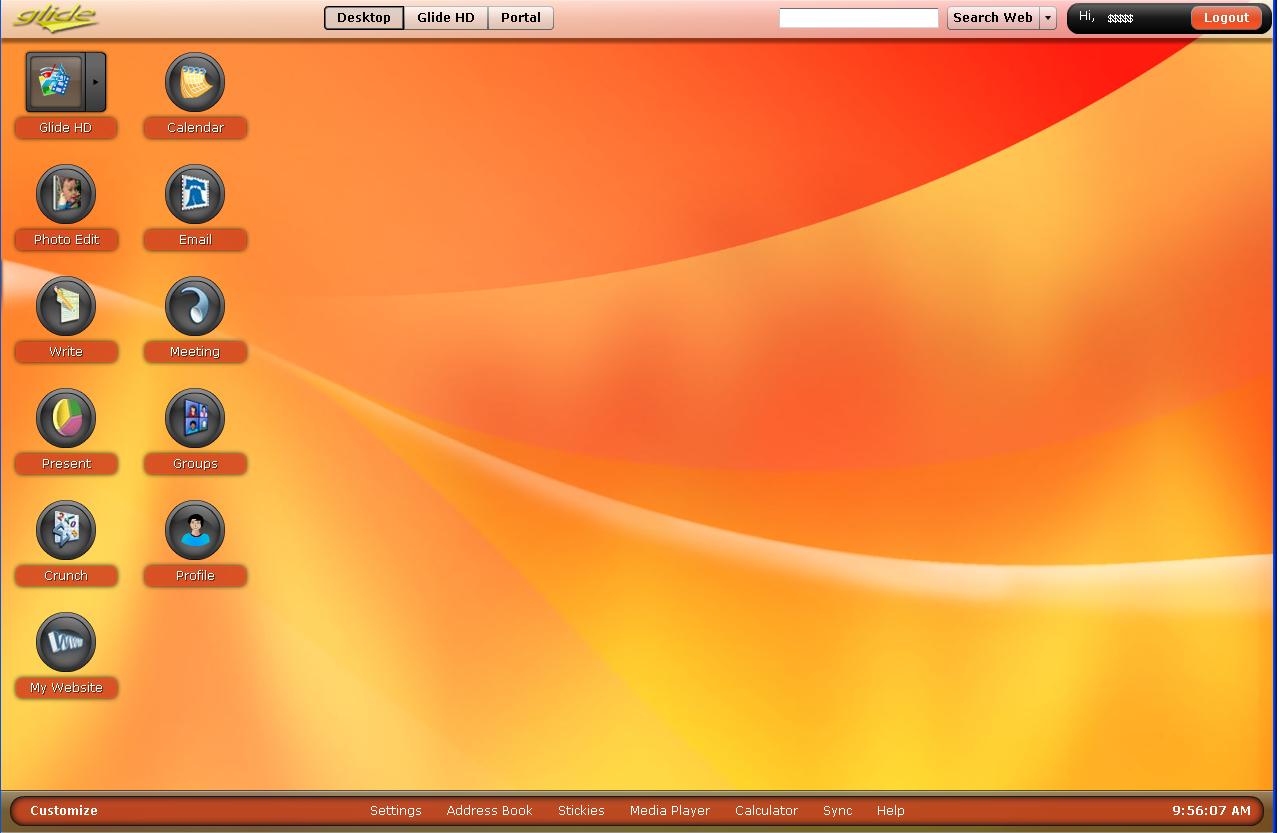
Task: Click the Email label under its icon
Action: click(195, 240)
